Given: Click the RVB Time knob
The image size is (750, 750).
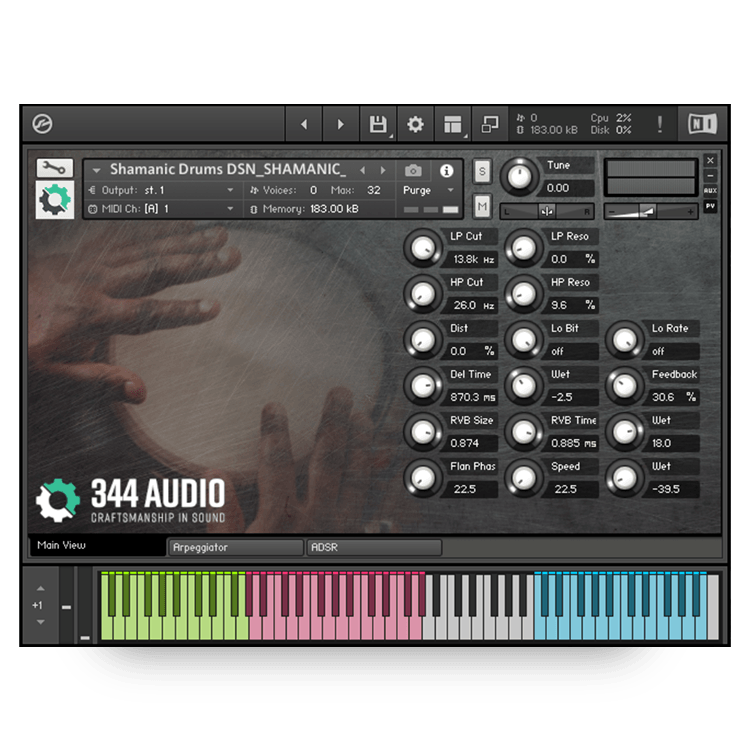Looking at the screenshot, I should pyautogui.click(x=524, y=431).
